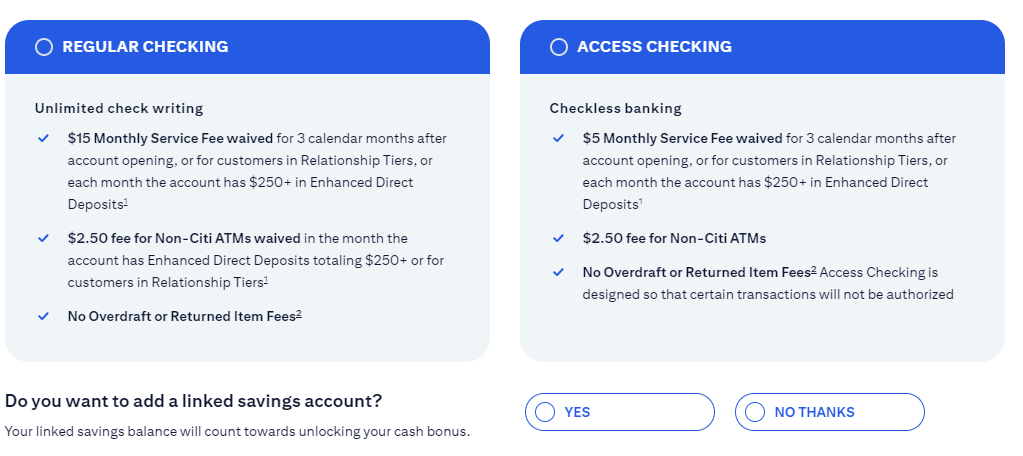Open footnote 2 after Access Checking's Returned Item Fees
This screenshot has width=1023, height=456.
click(x=813, y=270)
